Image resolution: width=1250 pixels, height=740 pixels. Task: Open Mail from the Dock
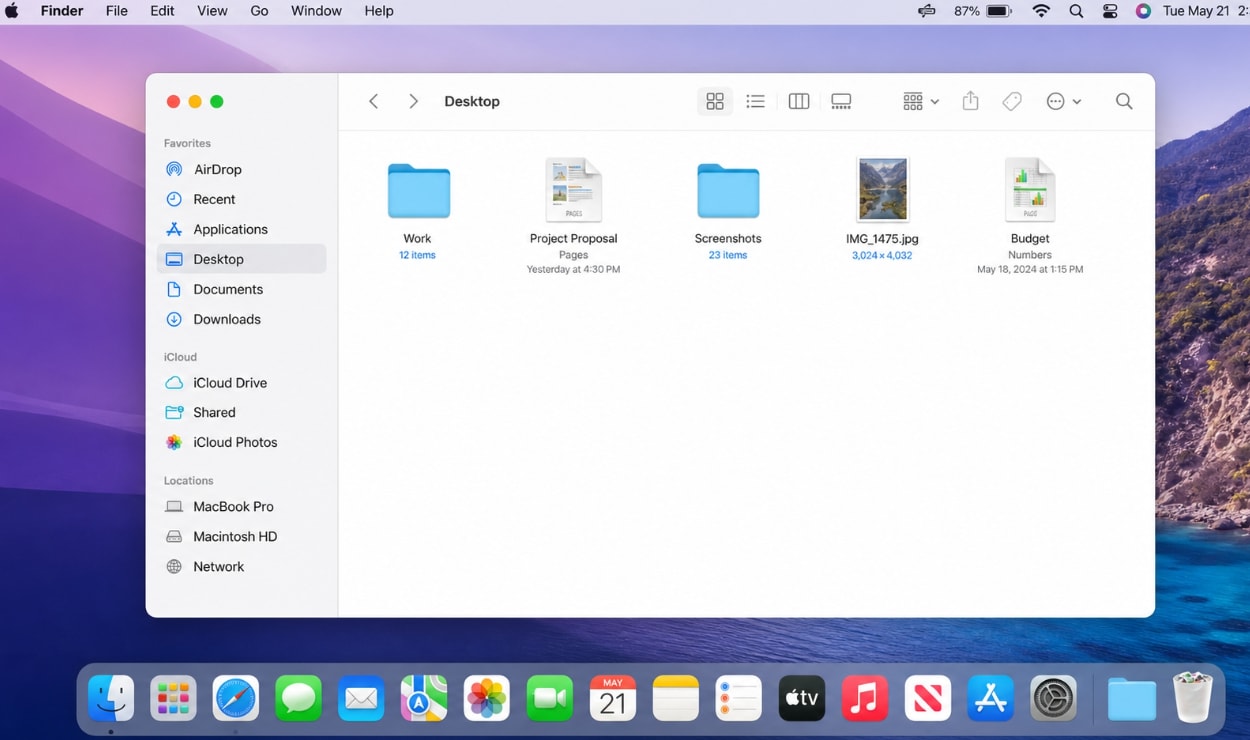(x=361, y=698)
